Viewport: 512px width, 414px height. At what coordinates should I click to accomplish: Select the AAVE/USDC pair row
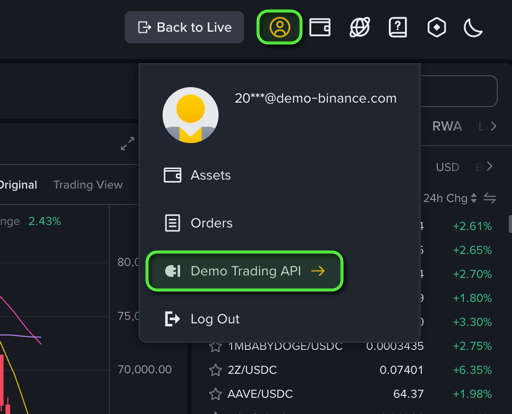(x=350, y=394)
